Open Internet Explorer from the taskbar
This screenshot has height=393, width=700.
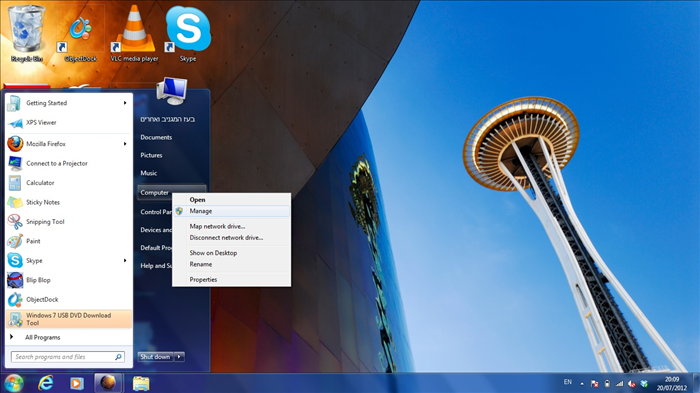[x=46, y=383]
